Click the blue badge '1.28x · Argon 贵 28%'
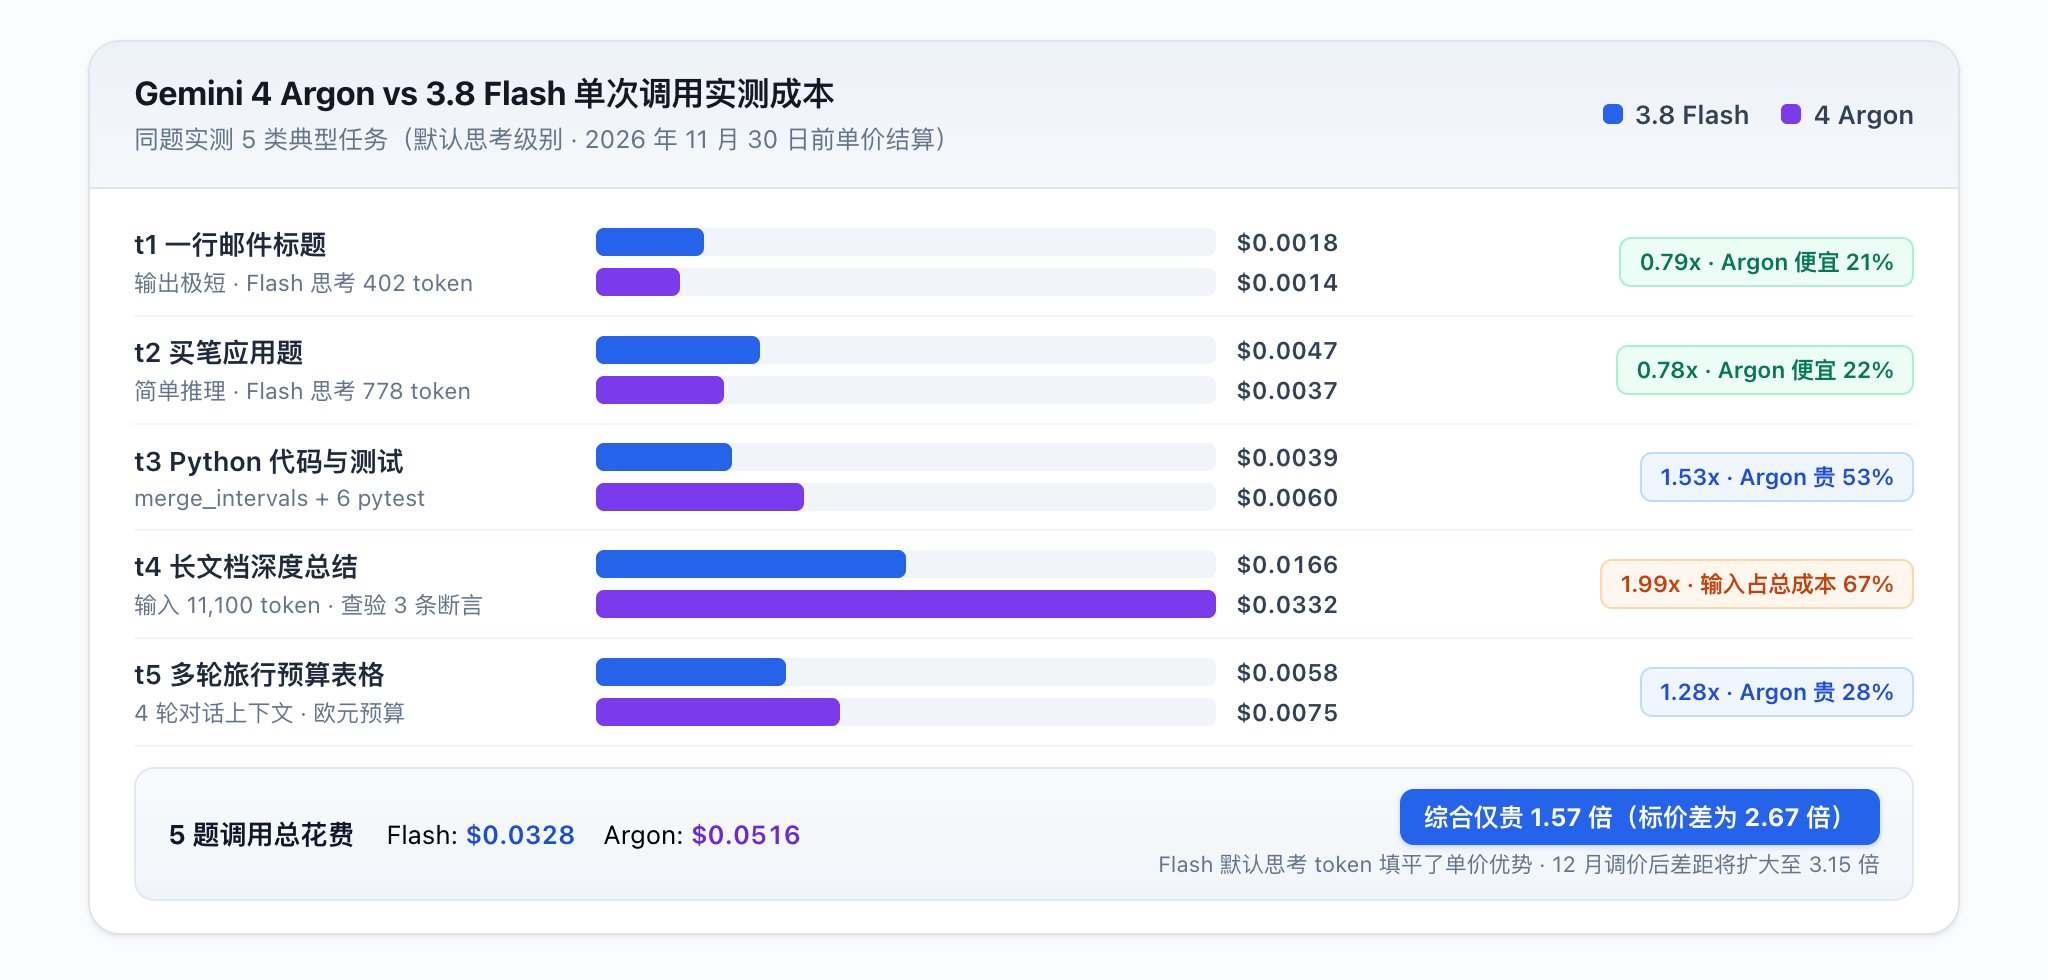 pyautogui.click(x=1777, y=692)
